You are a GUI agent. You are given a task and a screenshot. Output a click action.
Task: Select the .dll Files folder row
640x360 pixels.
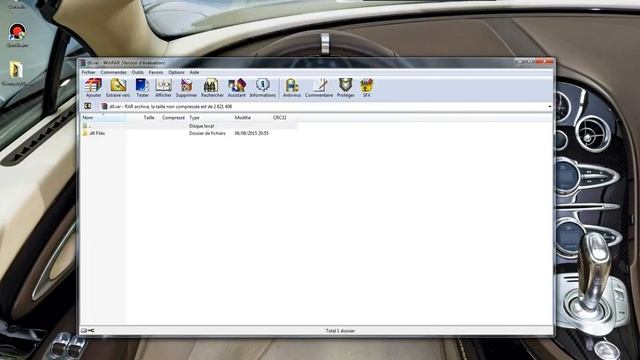pyautogui.click(x=189, y=133)
